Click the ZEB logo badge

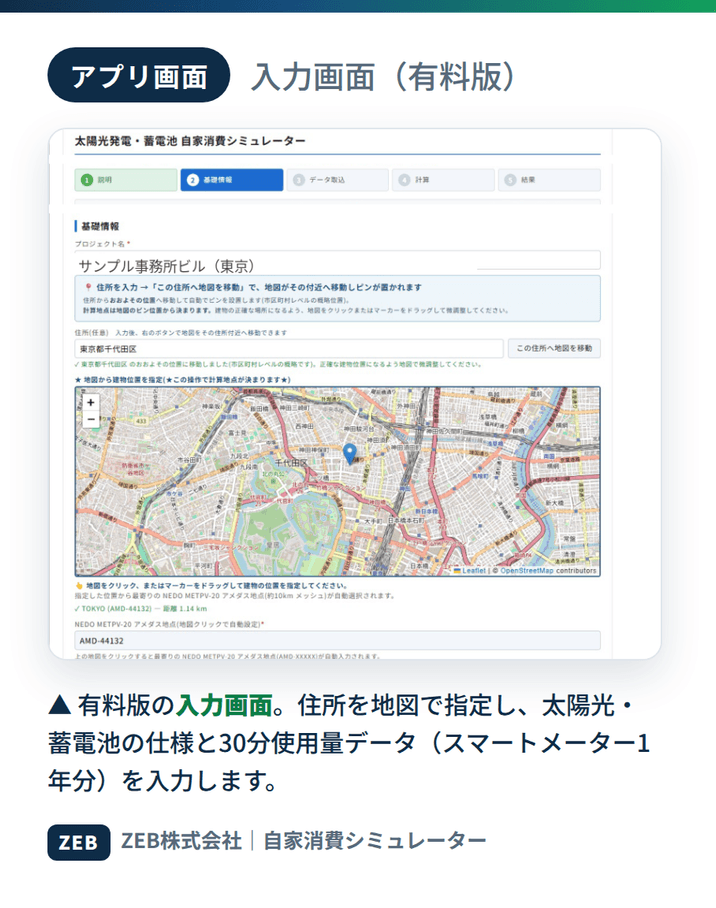pyautogui.click(x=79, y=842)
